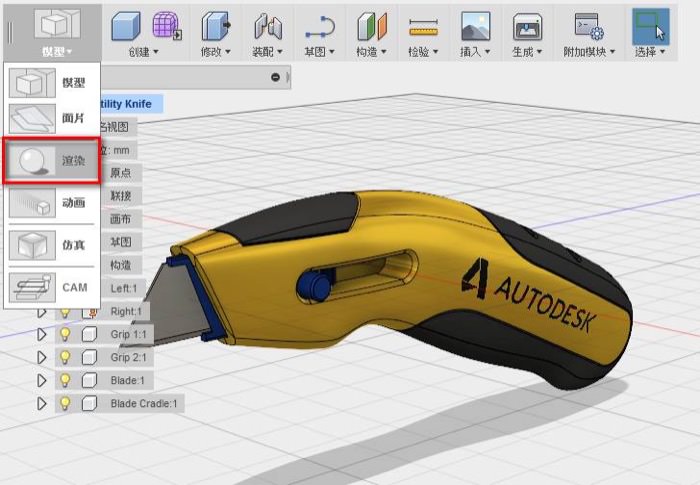Select the Blade:1 label
The width and height of the screenshot is (700, 485).
pos(127,380)
